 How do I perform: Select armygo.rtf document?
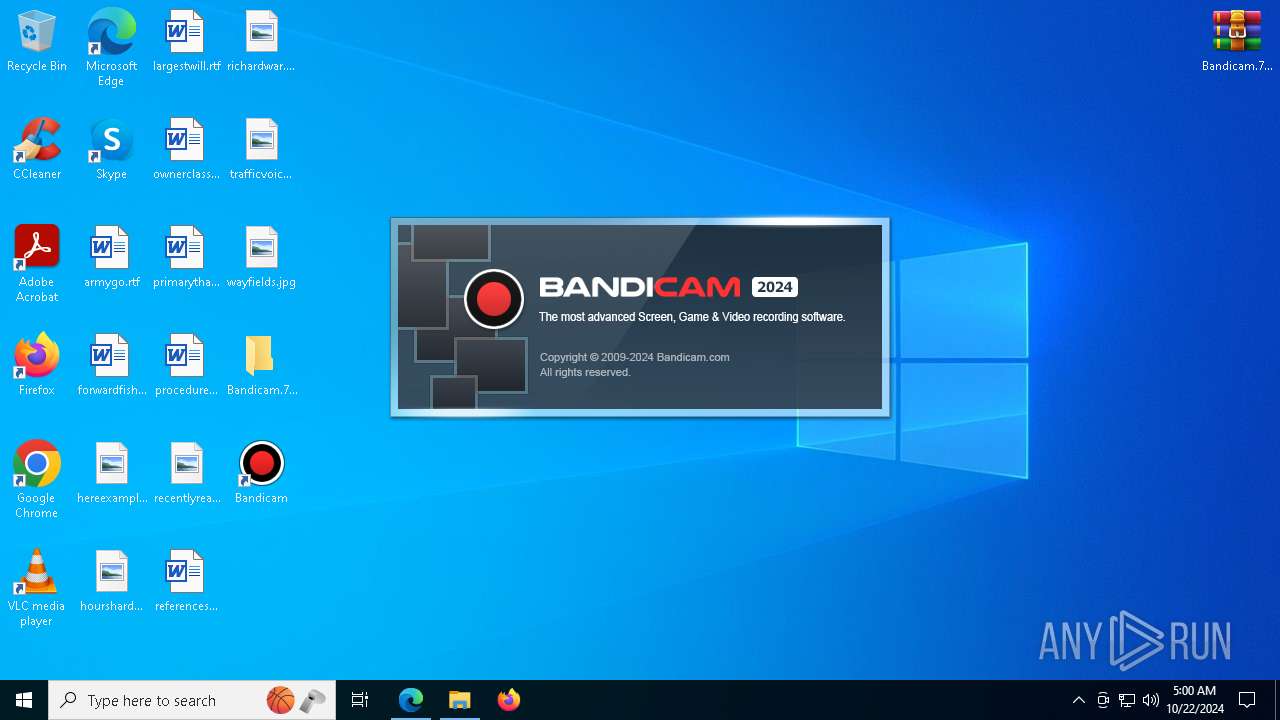(111, 258)
